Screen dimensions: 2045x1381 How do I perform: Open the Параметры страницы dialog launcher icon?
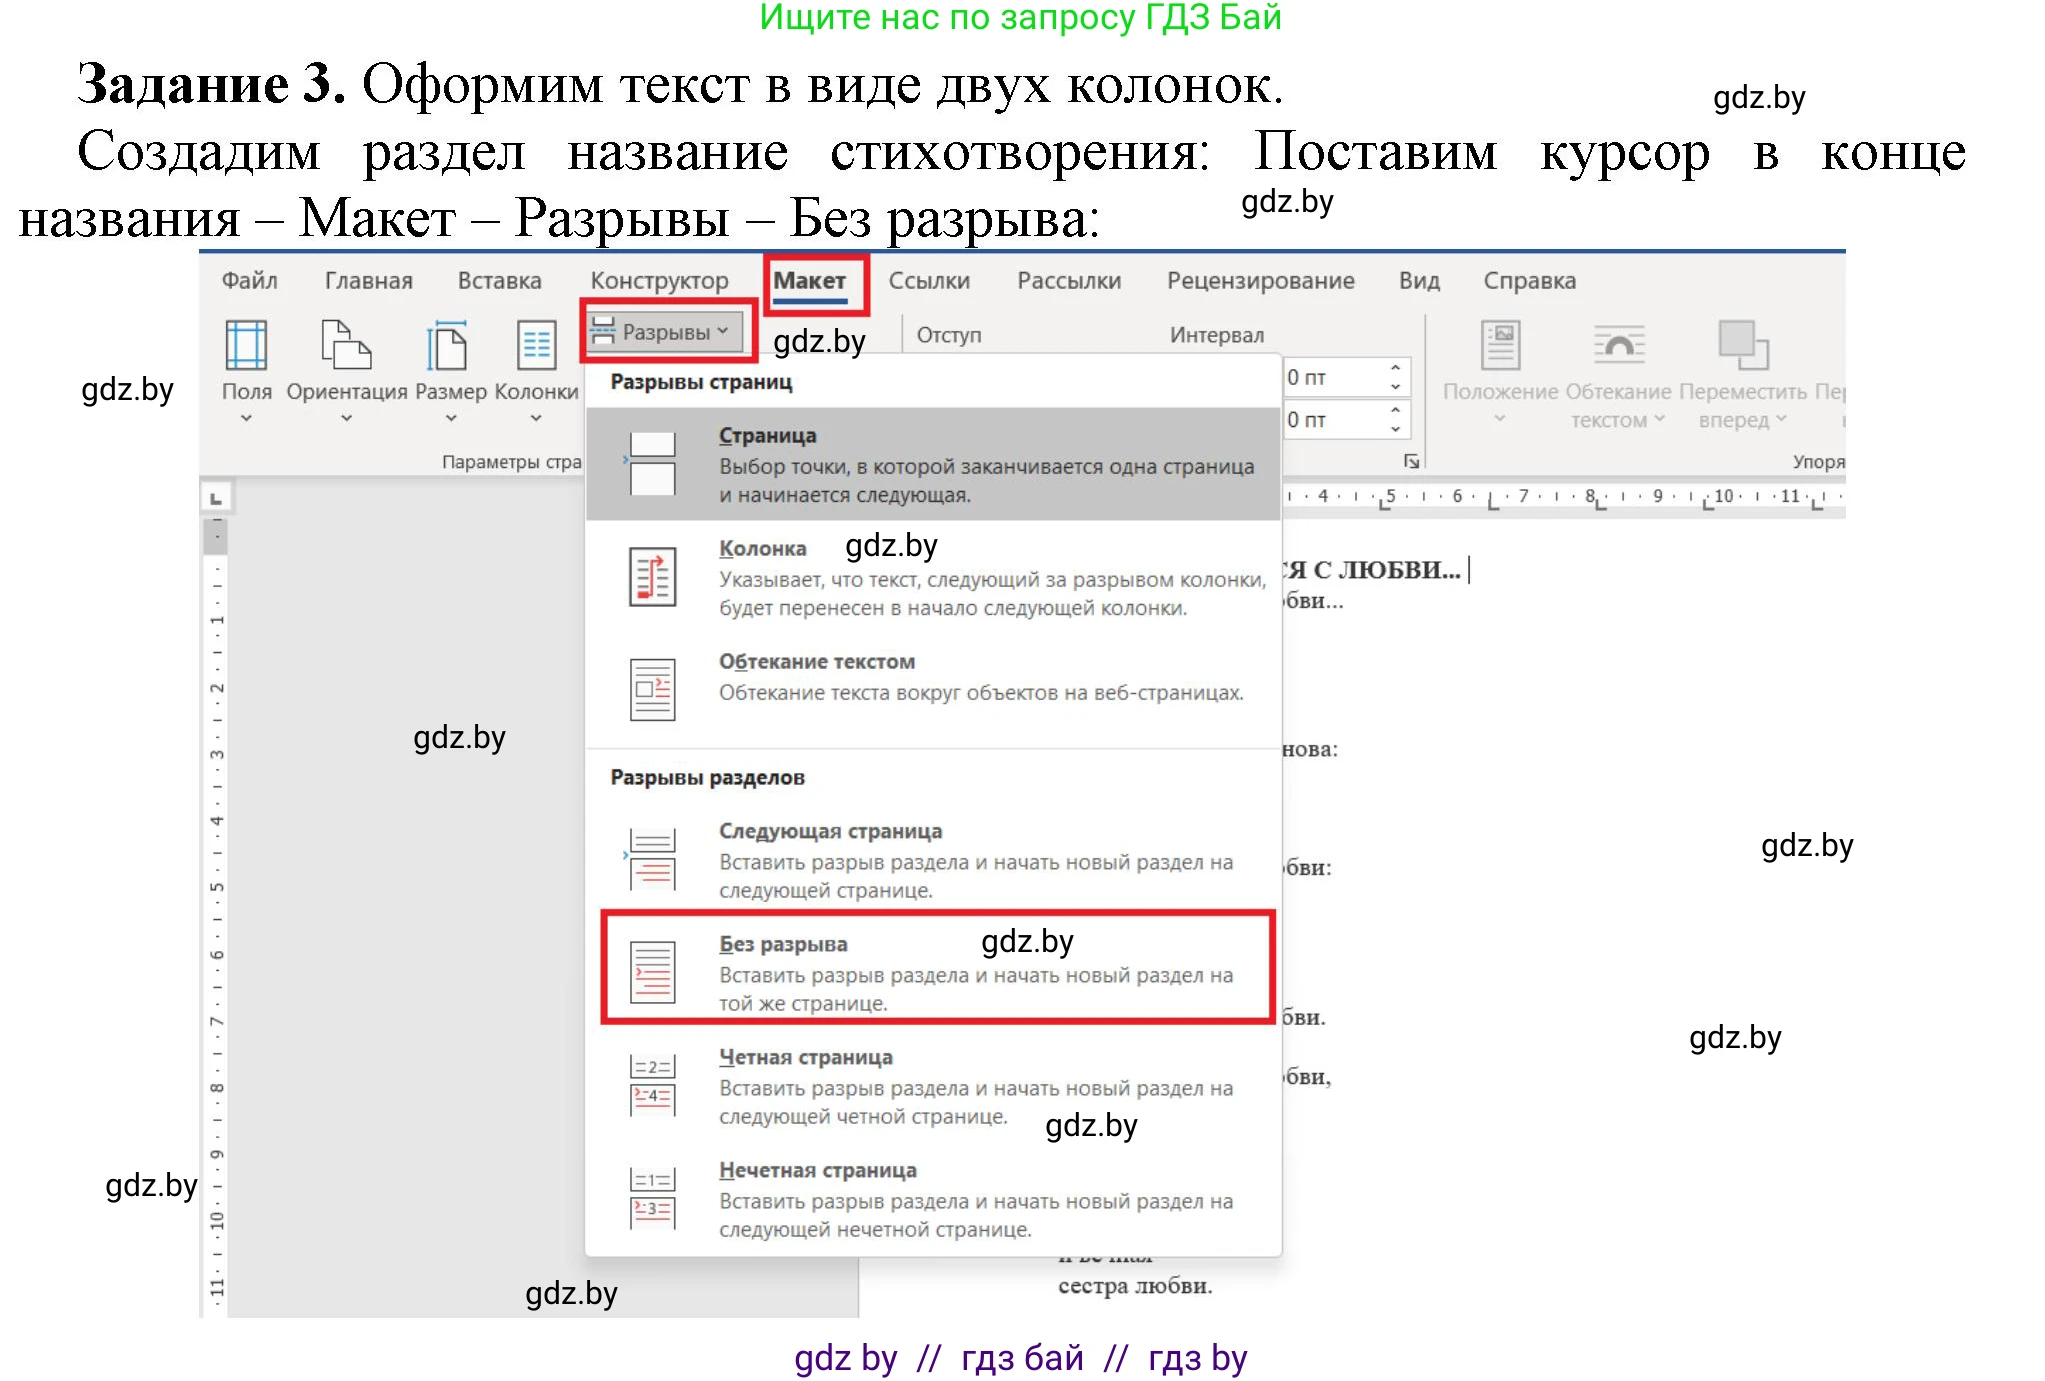[x=1411, y=460]
